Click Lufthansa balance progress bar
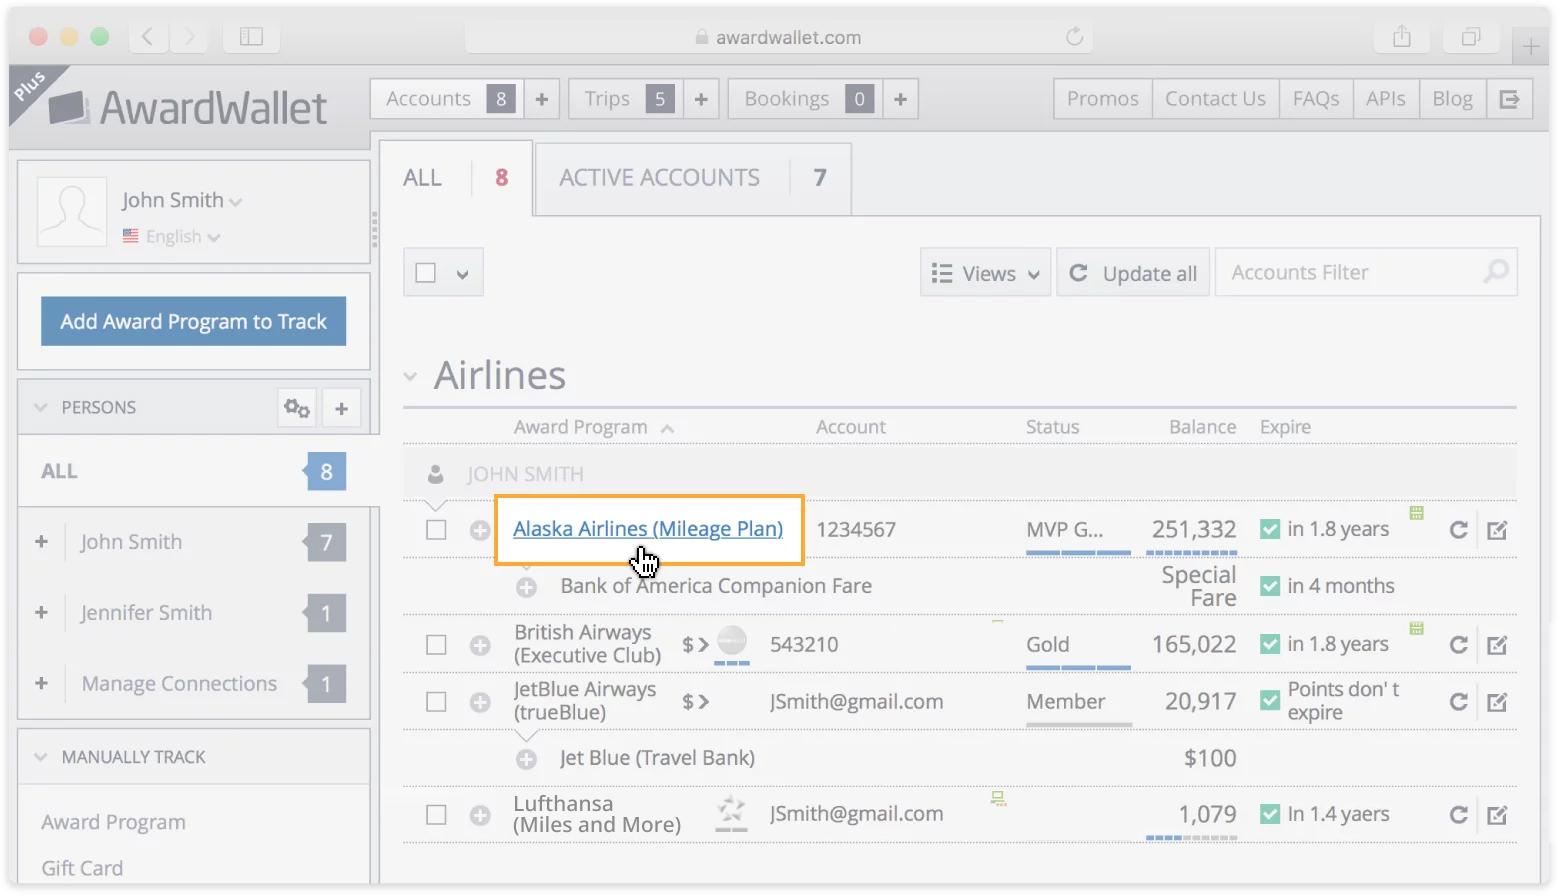1558x895 pixels. 1191,838
